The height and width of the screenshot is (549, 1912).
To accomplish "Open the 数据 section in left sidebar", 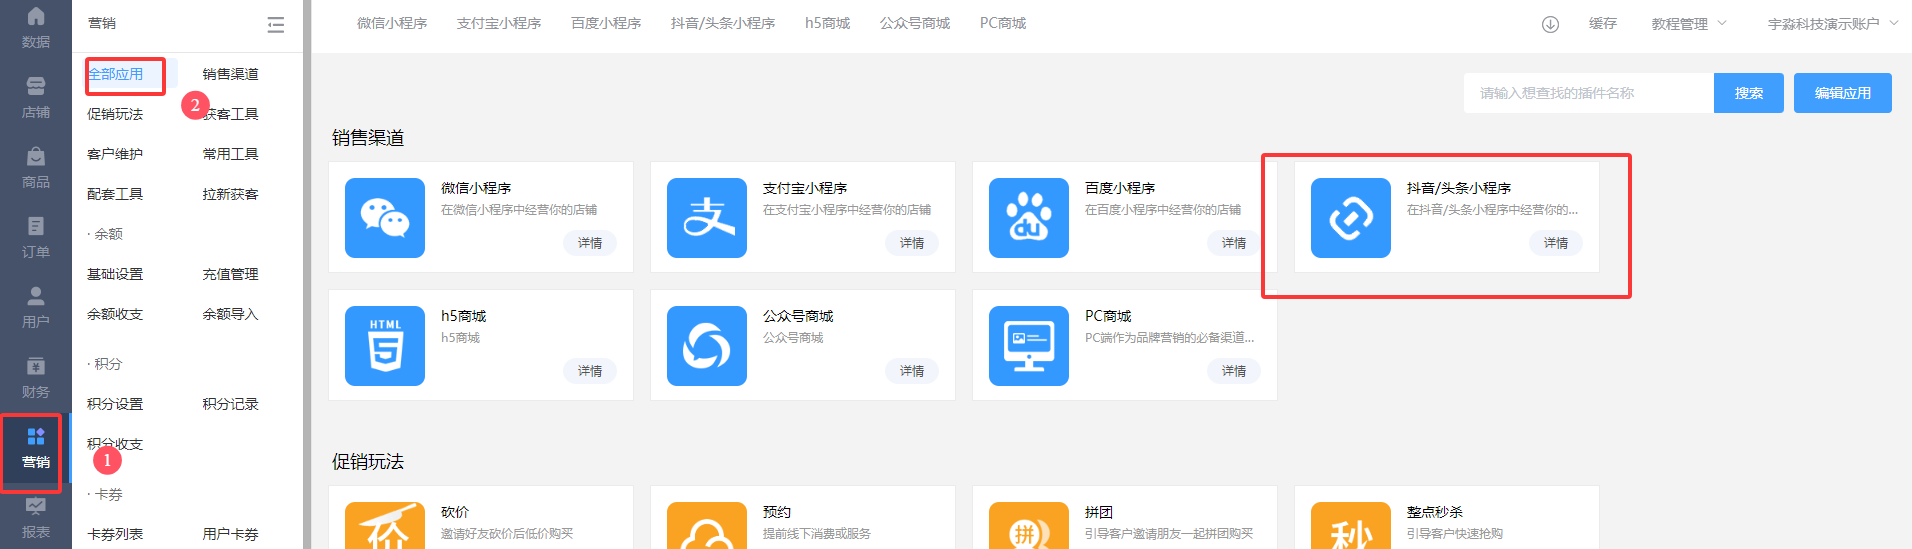I will [36, 27].
